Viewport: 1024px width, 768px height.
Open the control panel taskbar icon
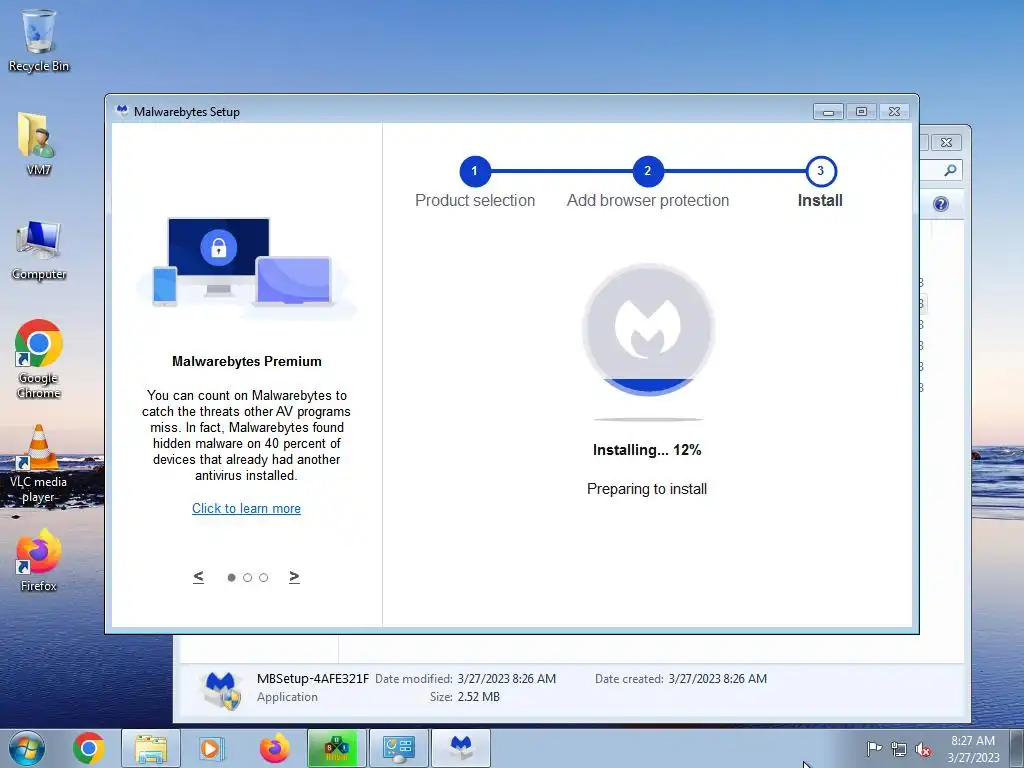tap(398, 748)
